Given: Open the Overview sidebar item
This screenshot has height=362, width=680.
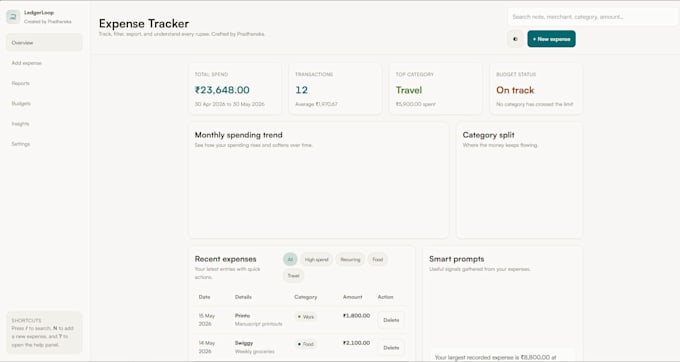Looking at the screenshot, I should [44, 42].
